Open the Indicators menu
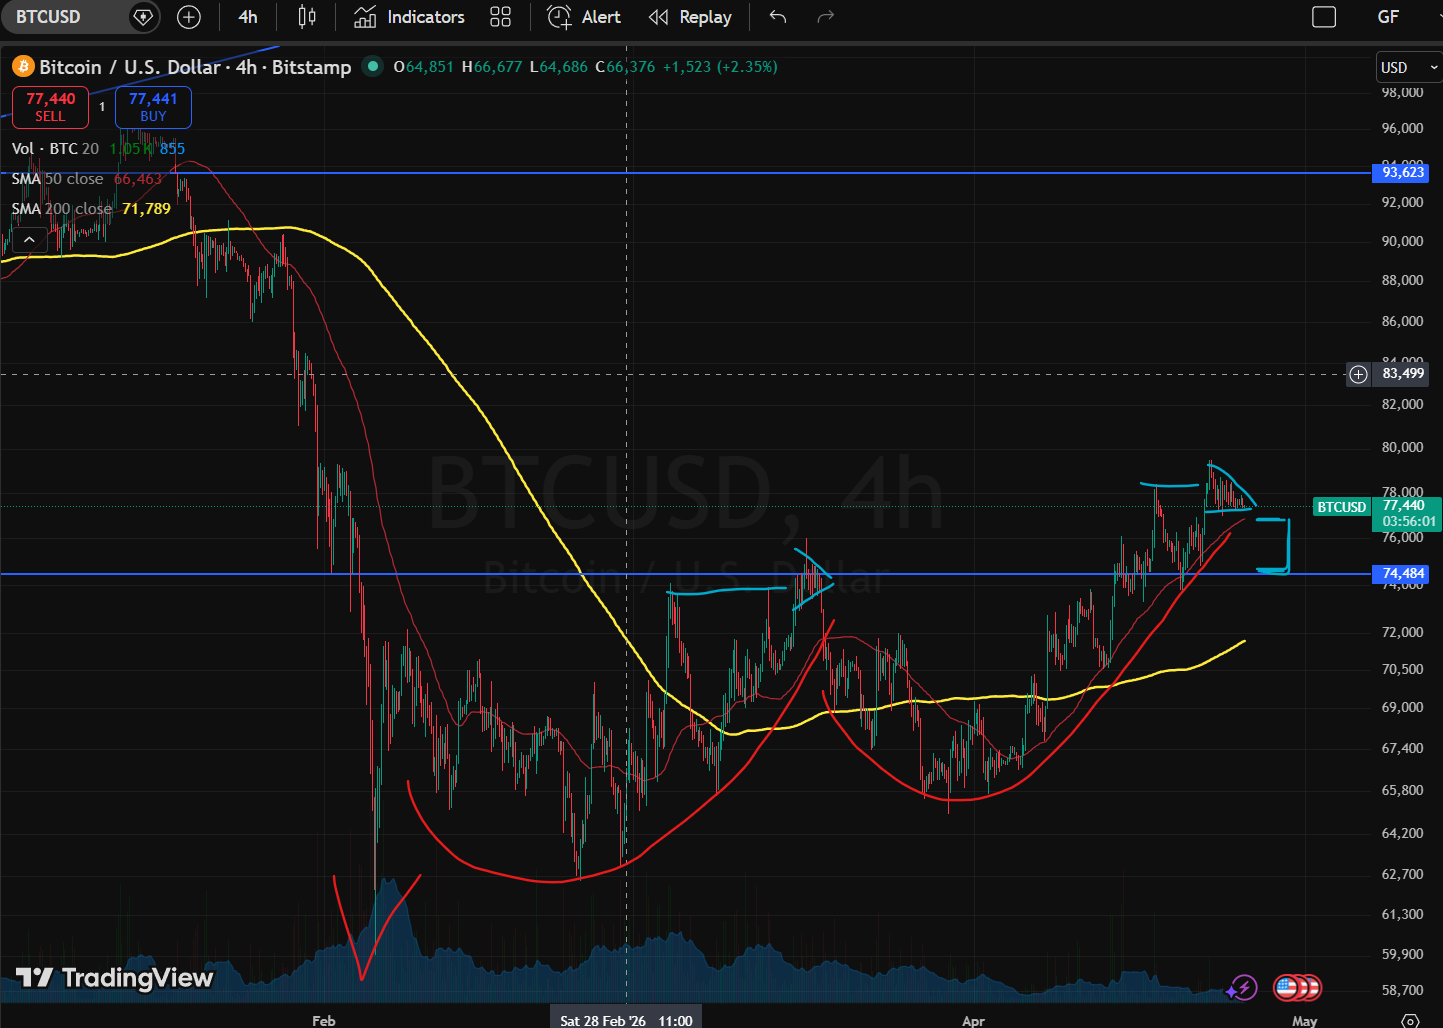1443x1028 pixels. (410, 17)
